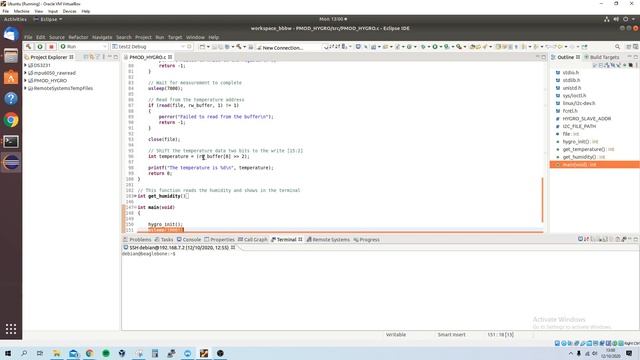Open the VirtualBox Devices menu
The width and height of the screenshot is (640, 360).
point(69,11)
